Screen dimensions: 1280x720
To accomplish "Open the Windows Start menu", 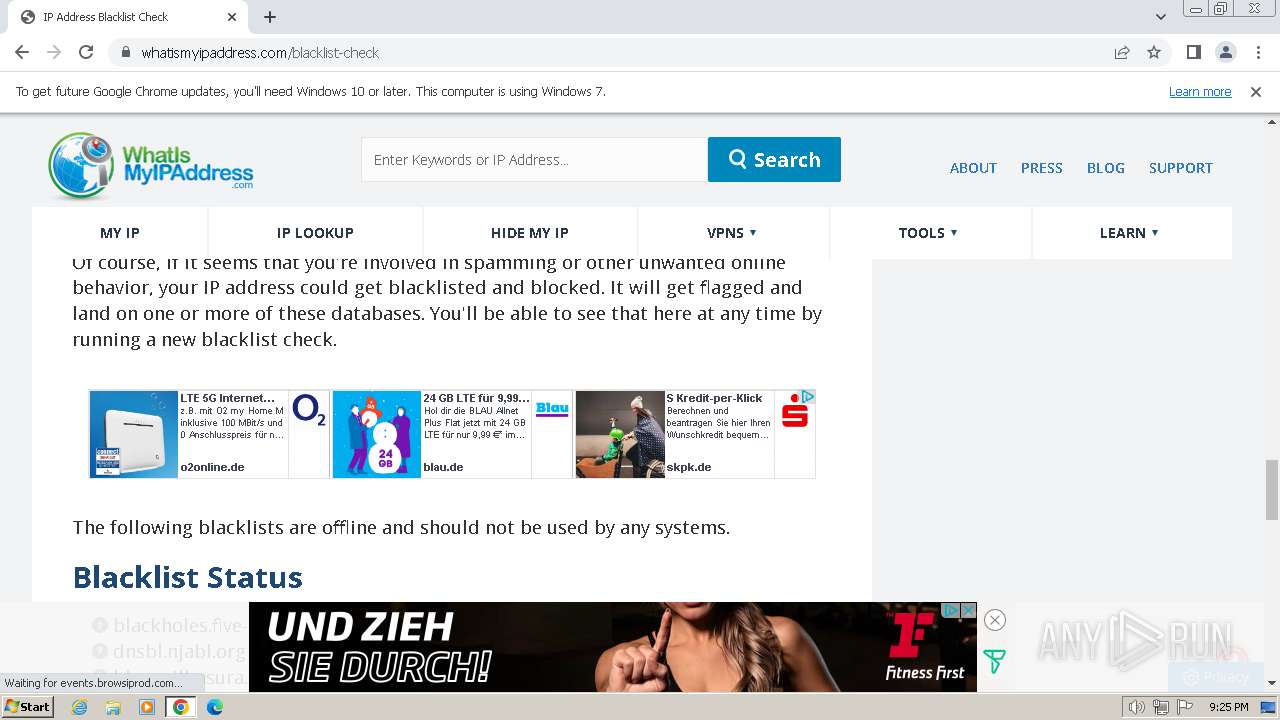I will point(27,707).
